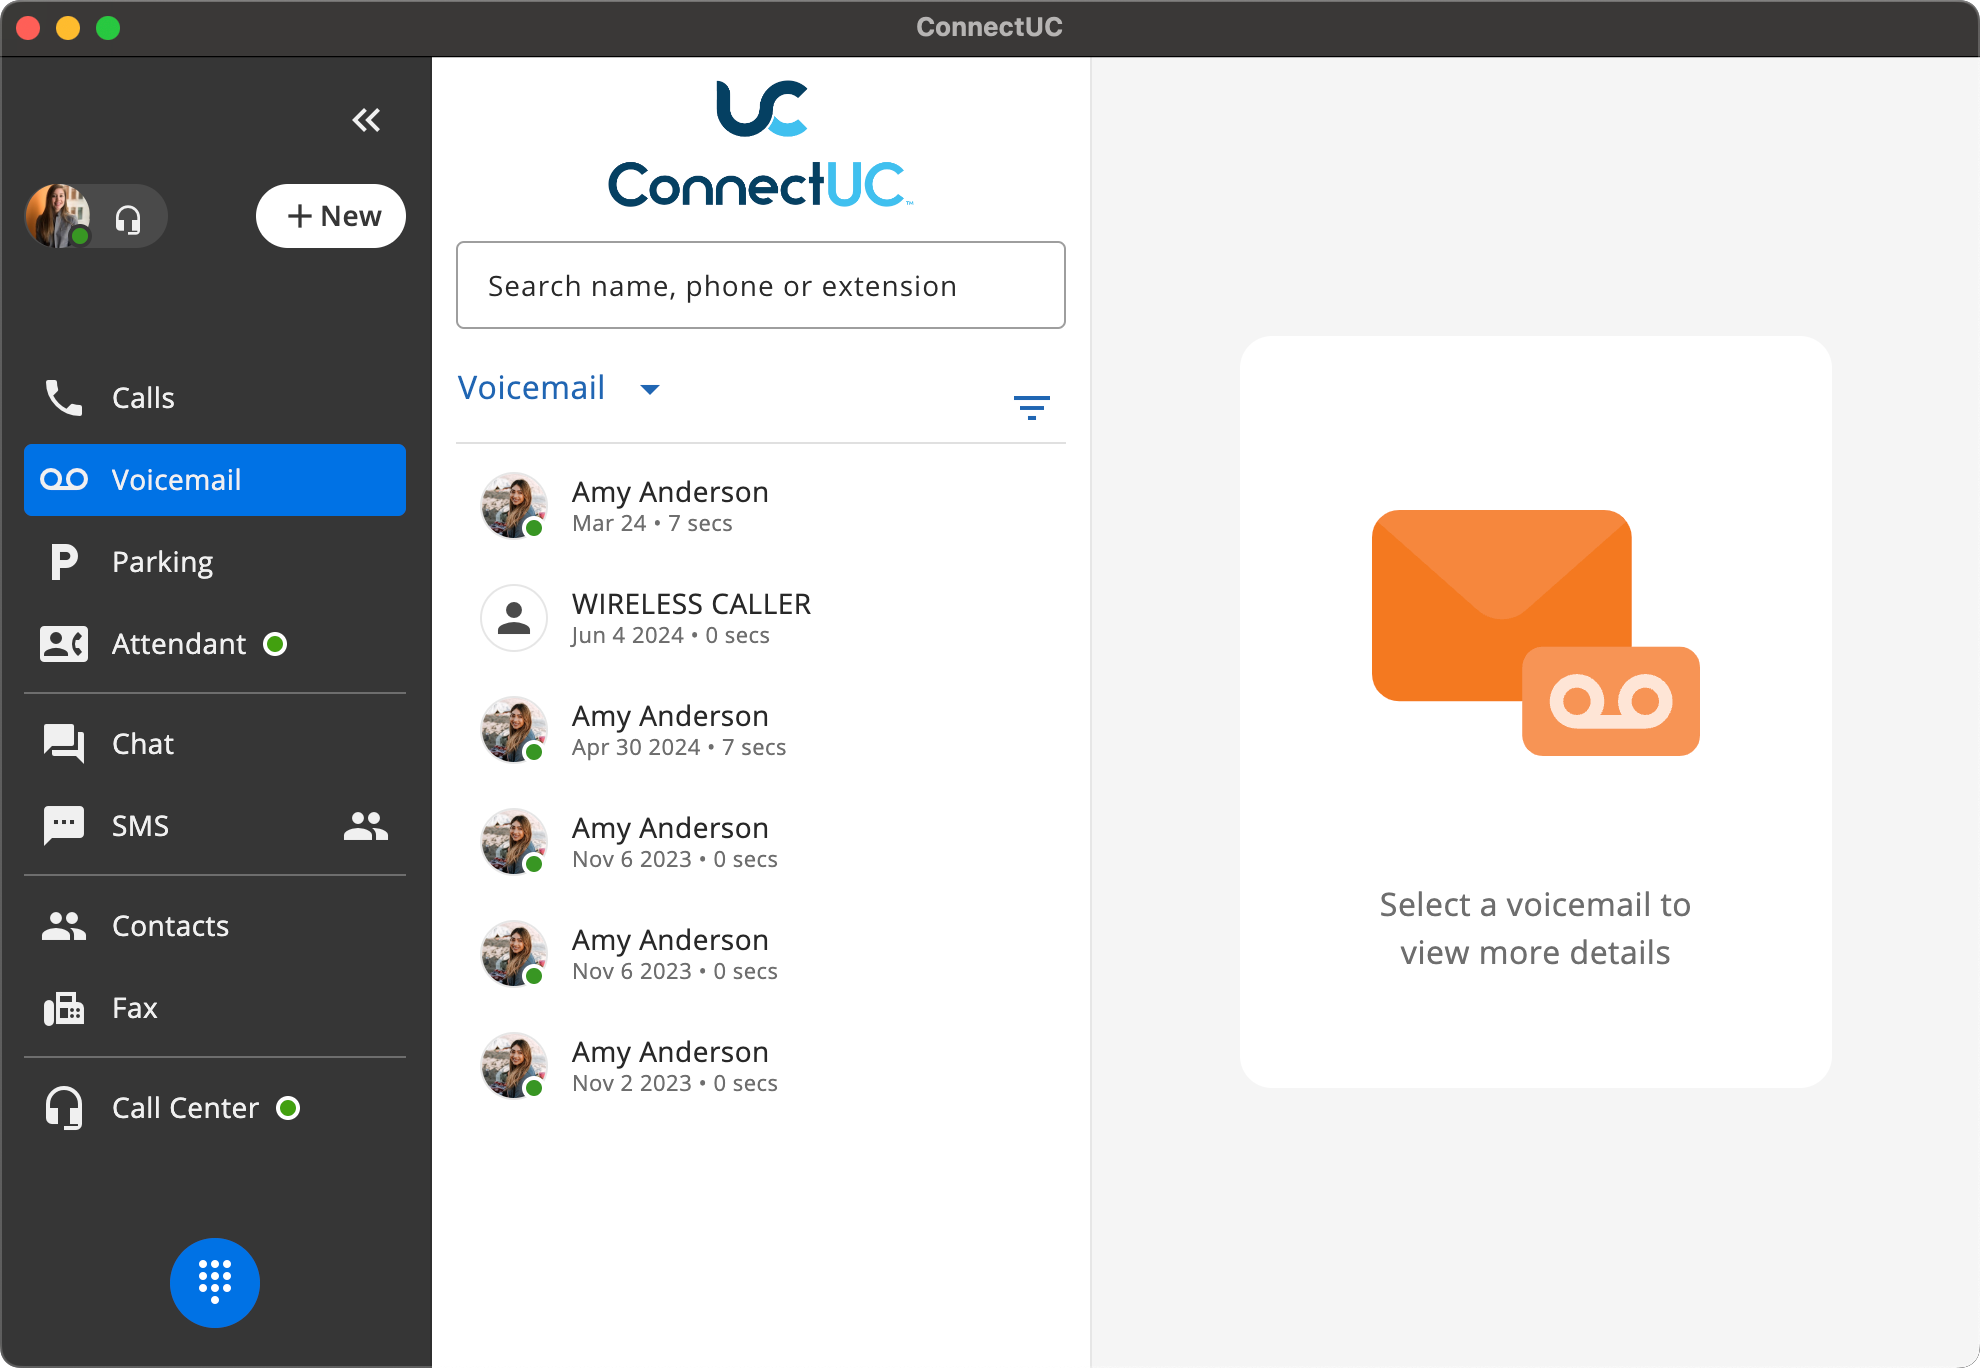Open the blue dial pad button
This screenshot has width=1980, height=1368.
coord(215,1282)
